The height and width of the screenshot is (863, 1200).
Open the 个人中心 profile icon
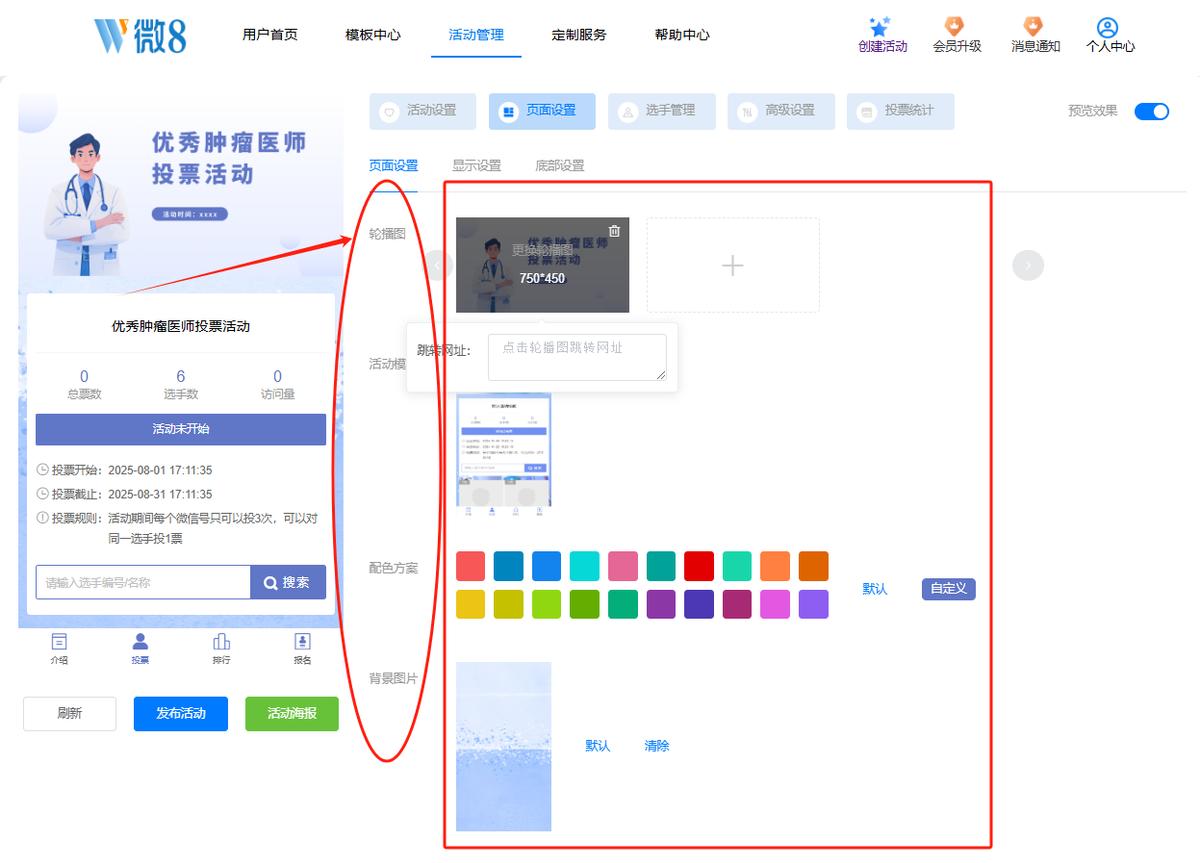tap(1107, 27)
